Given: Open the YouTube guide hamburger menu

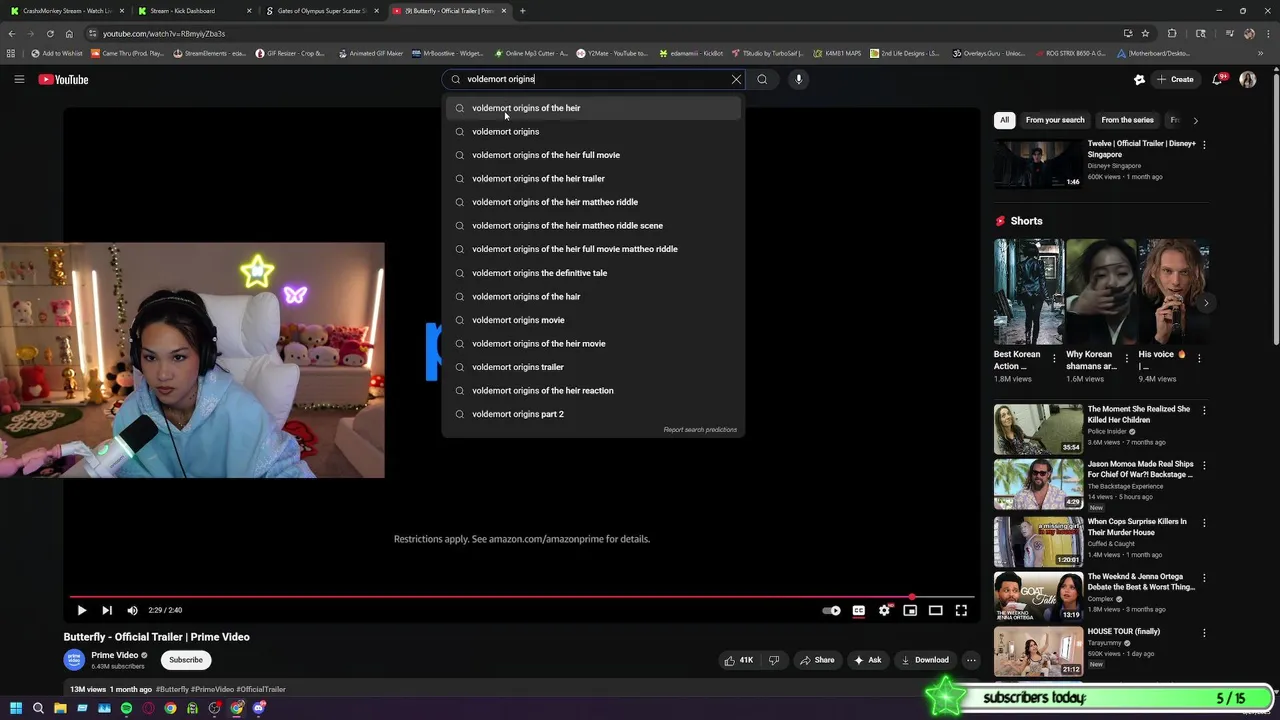Looking at the screenshot, I should click(19, 79).
